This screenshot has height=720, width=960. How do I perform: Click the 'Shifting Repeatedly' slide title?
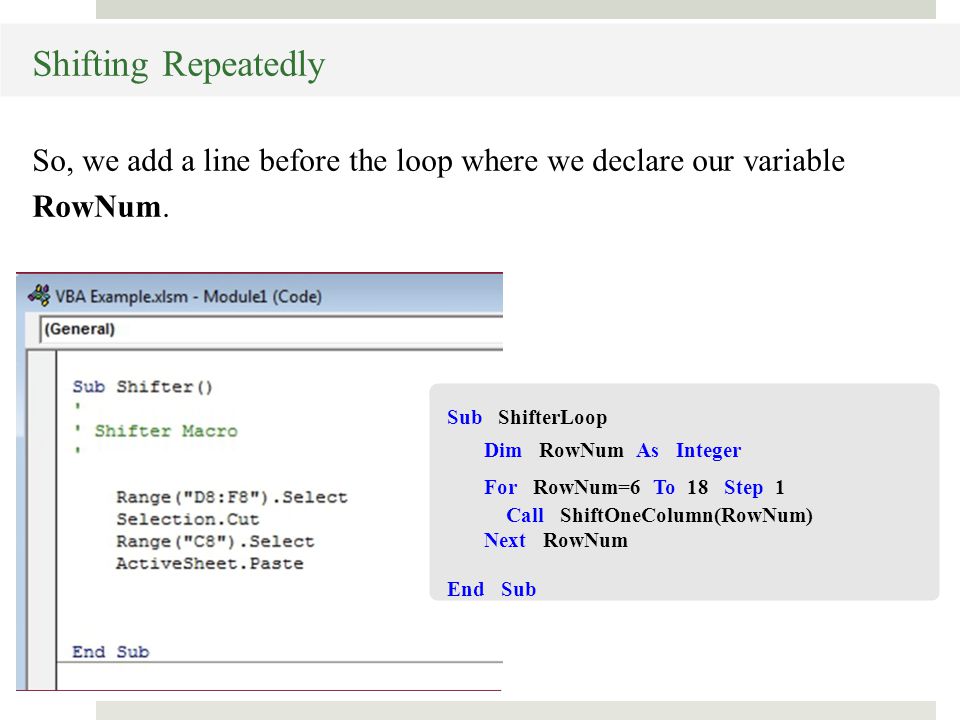(x=179, y=64)
